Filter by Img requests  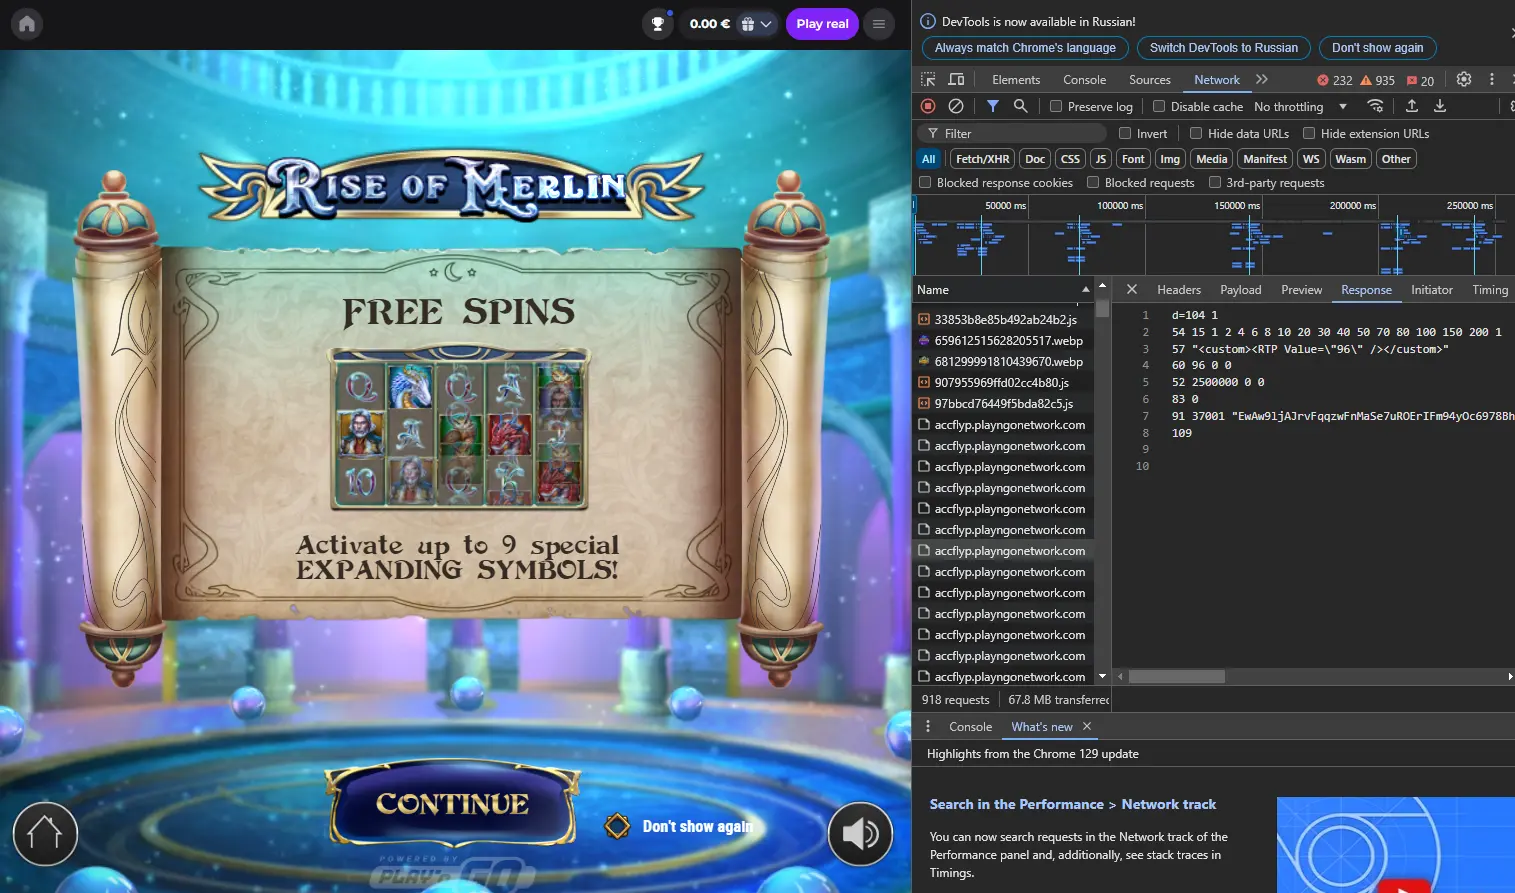(1170, 159)
